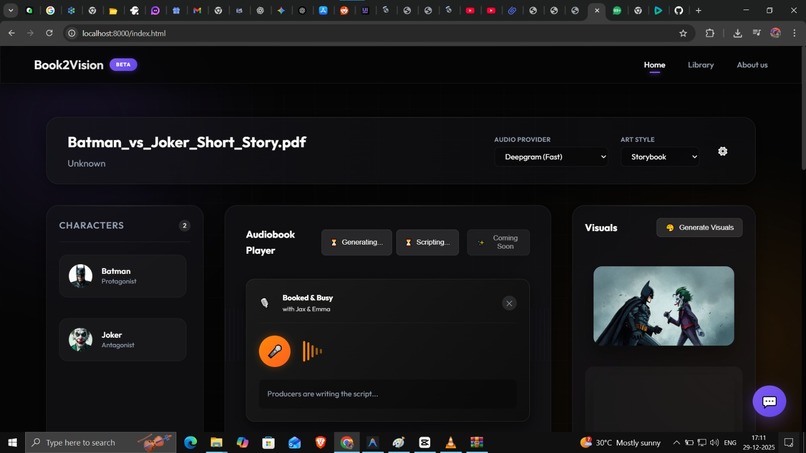Viewport: 806px width, 453px height.
Task: Open VLC media player from the taskbar
Action: (x=450, y=442)
